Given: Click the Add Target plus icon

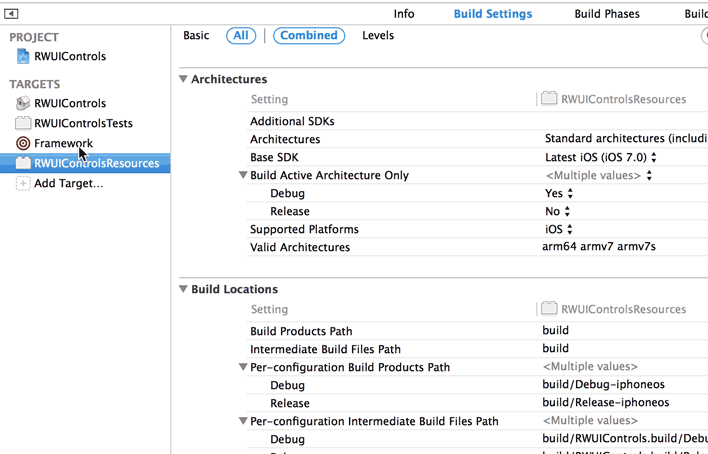Looking at the screenshot, I should pos(23,183).
